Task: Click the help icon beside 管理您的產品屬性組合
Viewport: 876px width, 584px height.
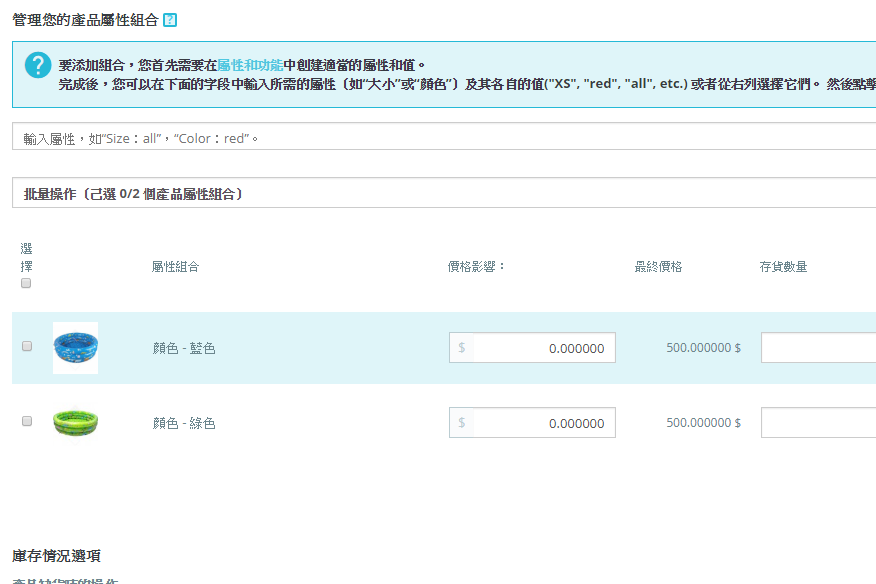Action: click(x=170, y=20)
